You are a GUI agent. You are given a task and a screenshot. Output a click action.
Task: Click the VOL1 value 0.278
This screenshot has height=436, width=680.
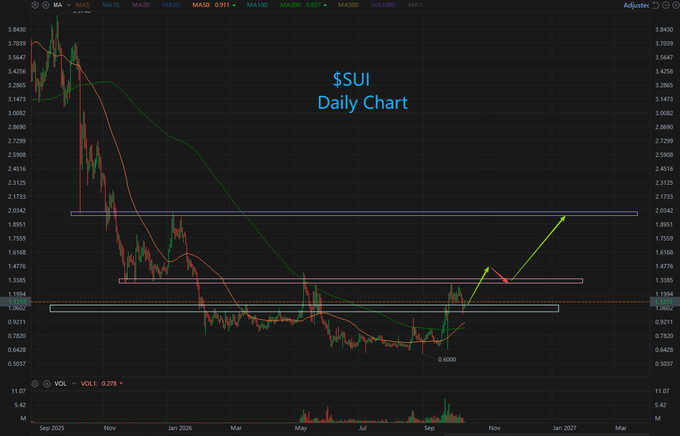109,384
